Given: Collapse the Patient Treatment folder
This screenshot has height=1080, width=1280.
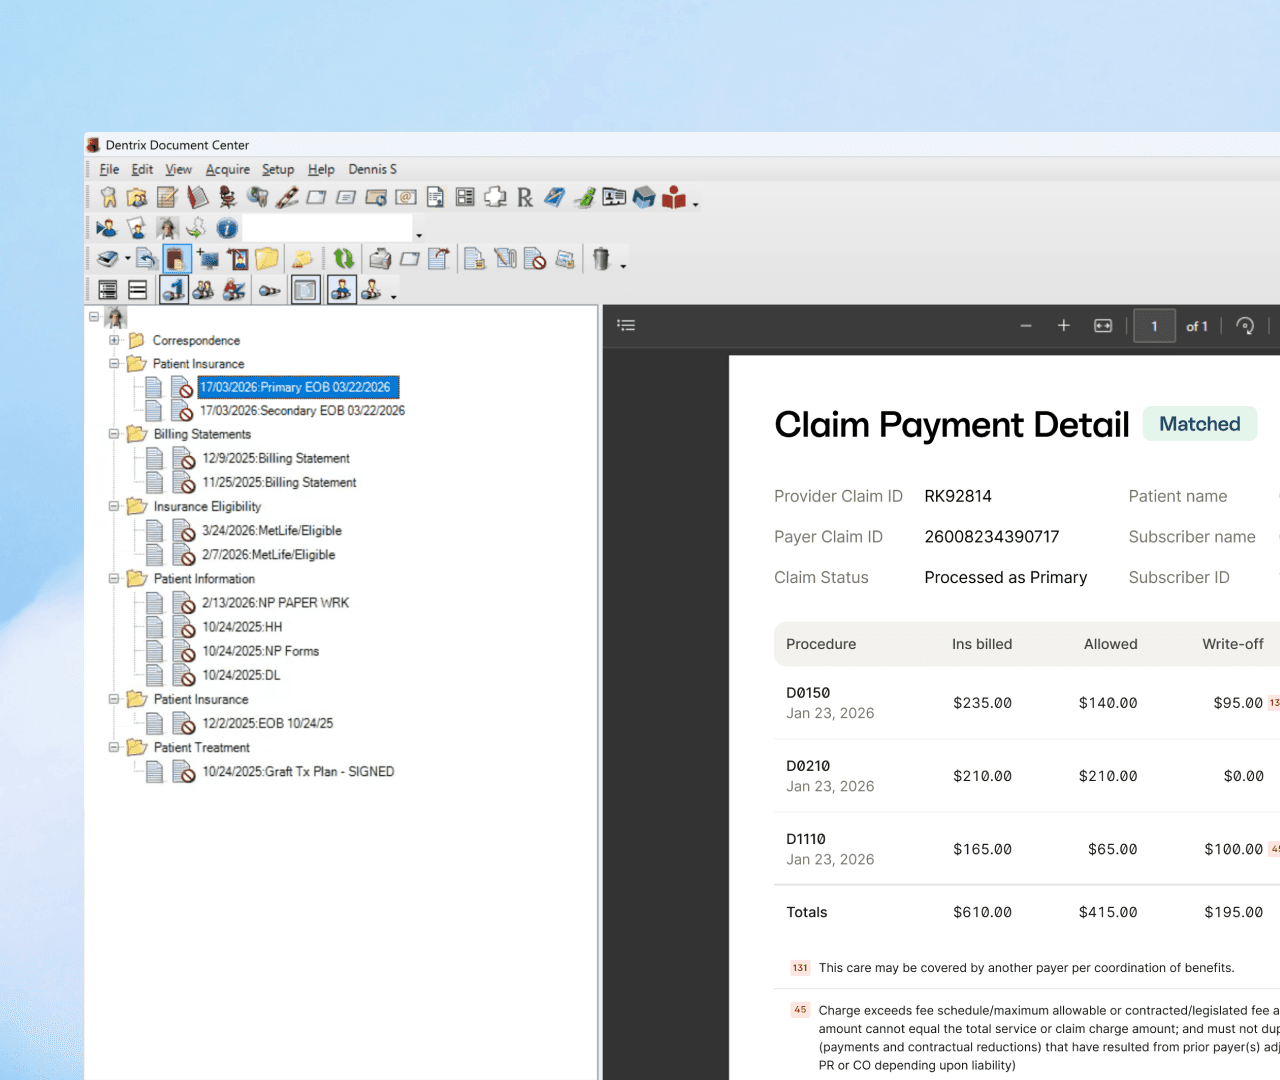Looking at the screenshot, I should [114, 747].
